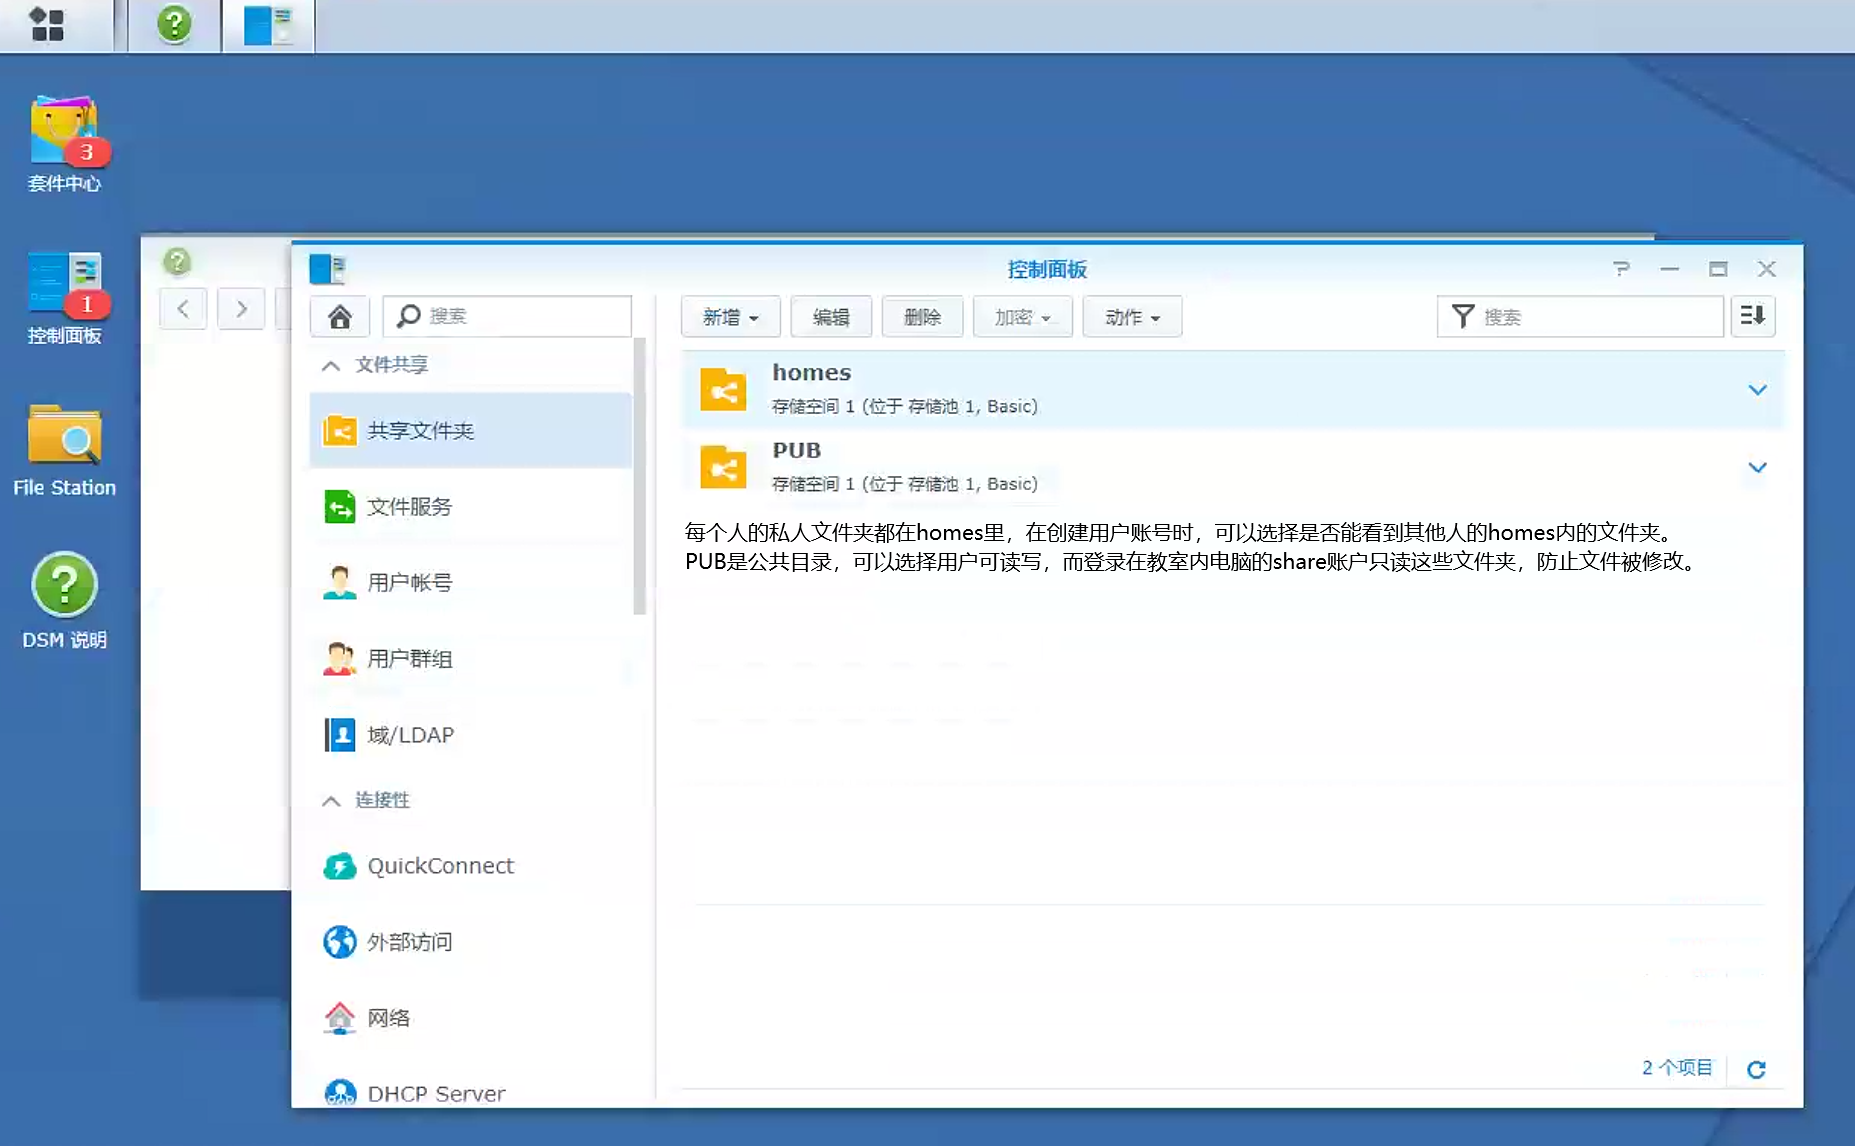Click the 删除 button
The image size is (1855, 1146).
[922, 317]
